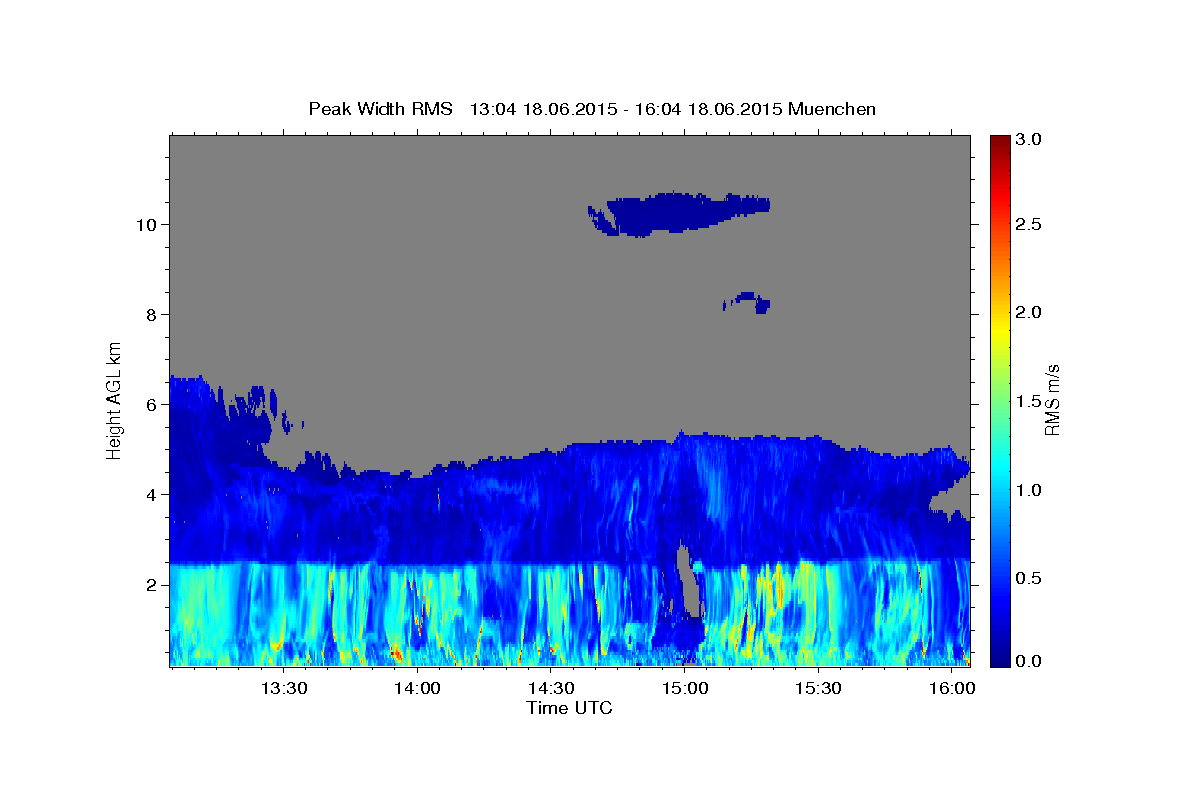
Task: Click the large cloud layer at 10 km
Action: [680, 213]
